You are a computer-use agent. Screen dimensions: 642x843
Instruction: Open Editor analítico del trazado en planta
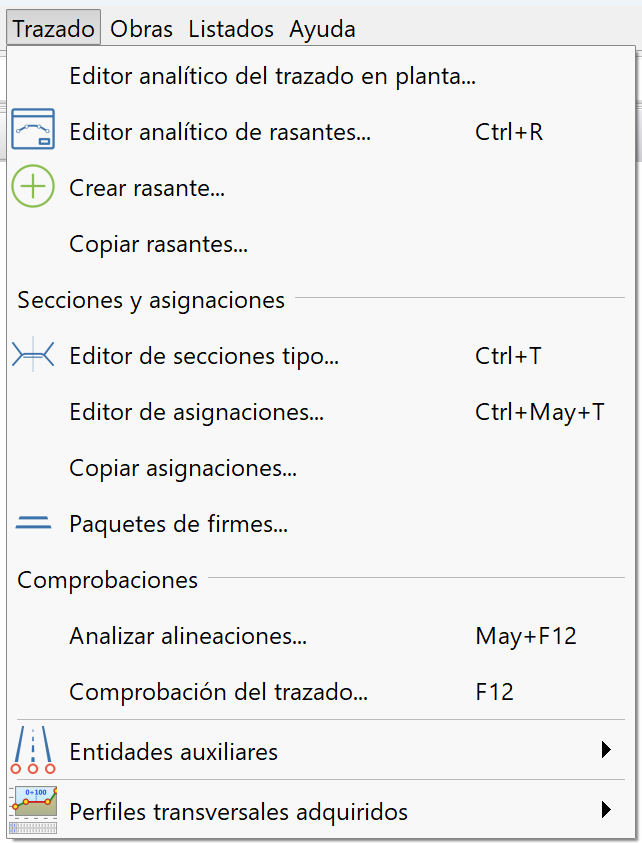[270, 75]
